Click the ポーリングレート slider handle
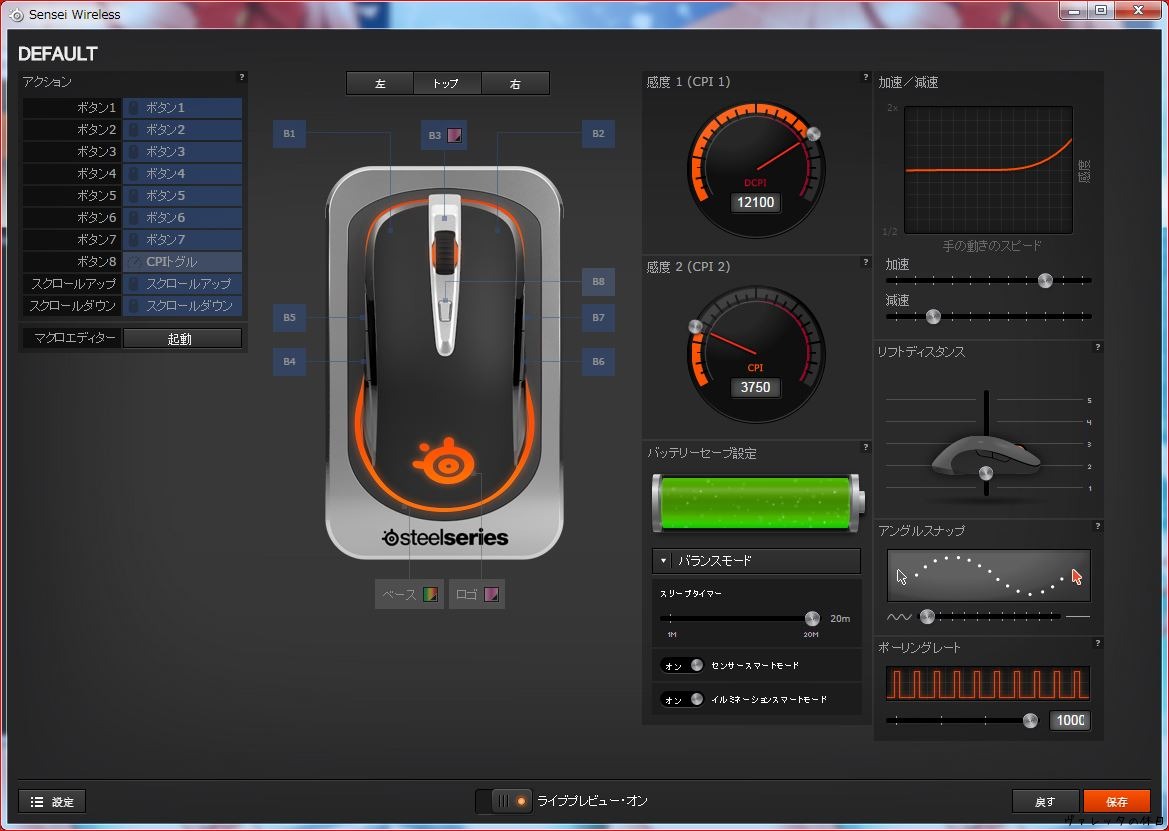Viewport: 1169px width, 831px height. pos(1030,720)
